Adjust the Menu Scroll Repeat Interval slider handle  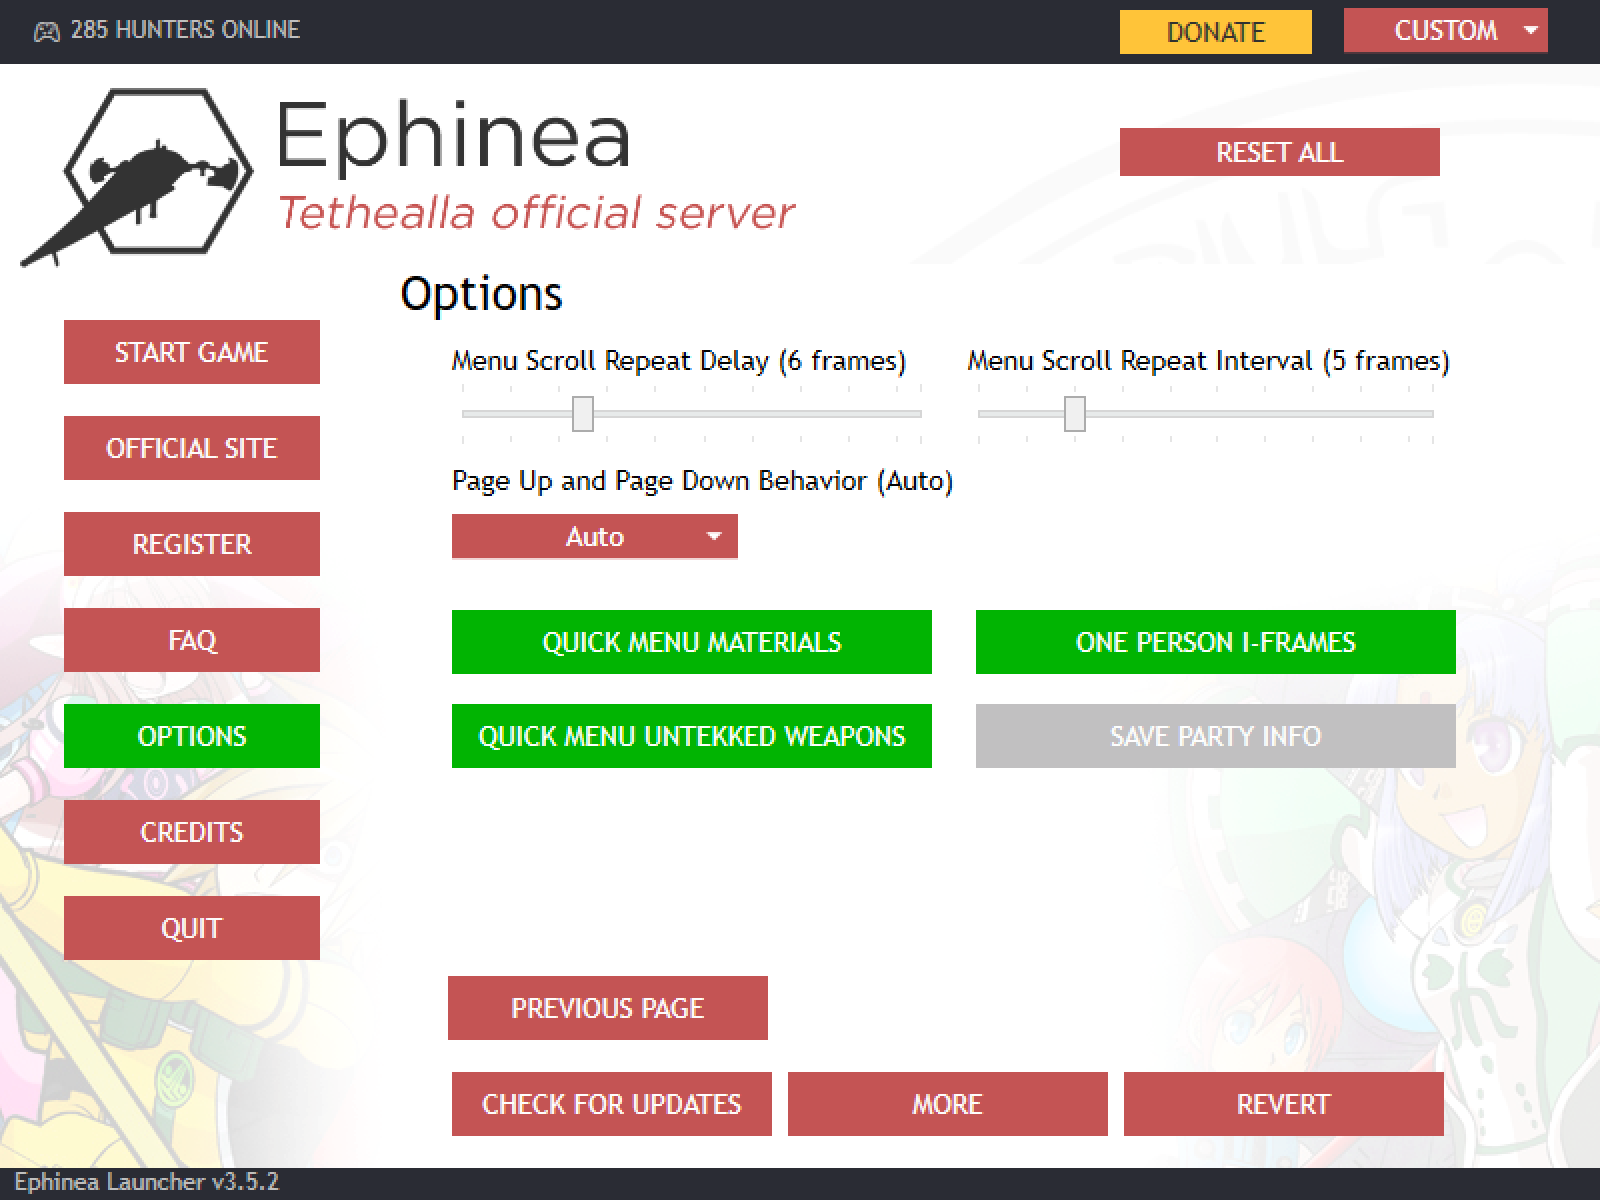coord(1075,413)
